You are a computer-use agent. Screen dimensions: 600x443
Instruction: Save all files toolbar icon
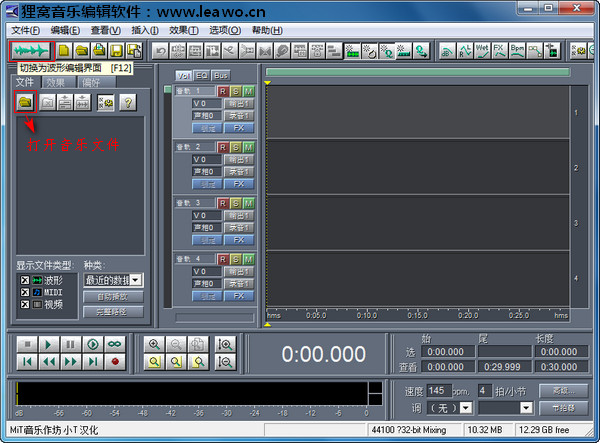click(x=134, y=51)
